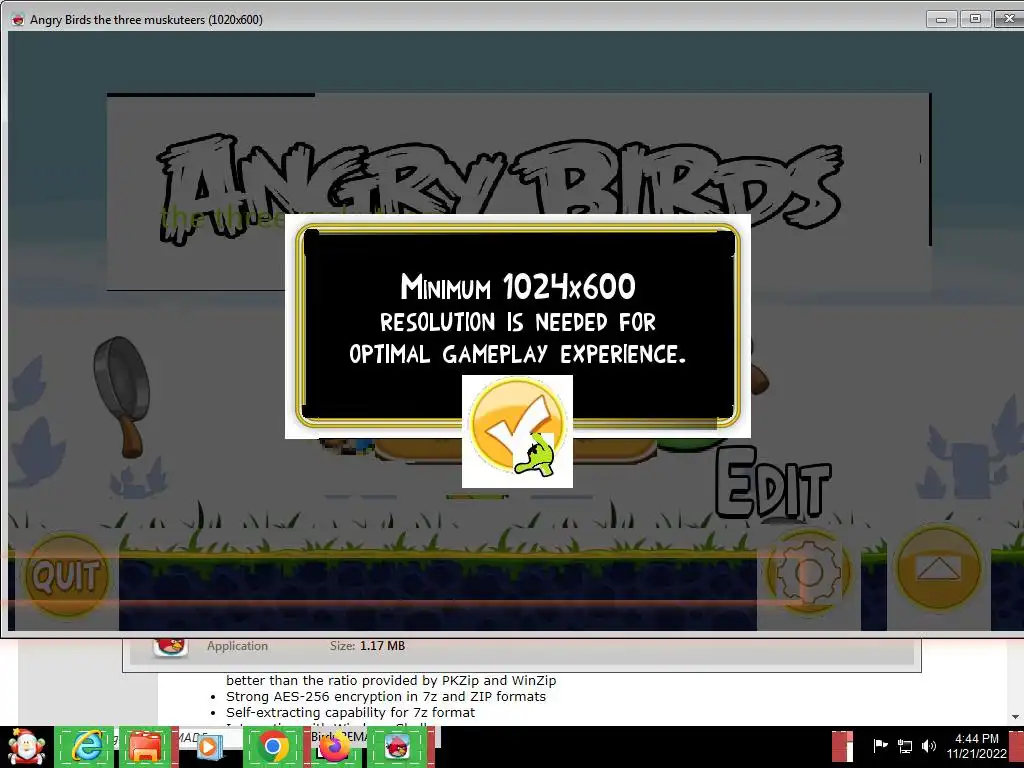Select the 'Application' text in the background window
Image resolution: width=1024 pixels, height=768 pixels.
tap(237, 646)
